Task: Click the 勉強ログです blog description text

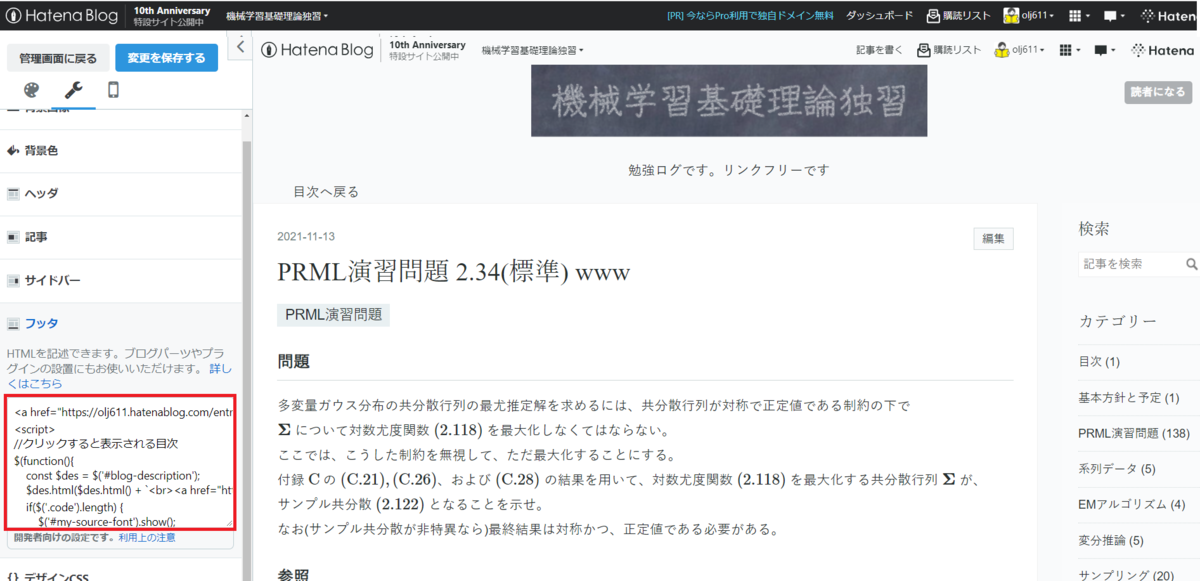Action: coord(729,170)
